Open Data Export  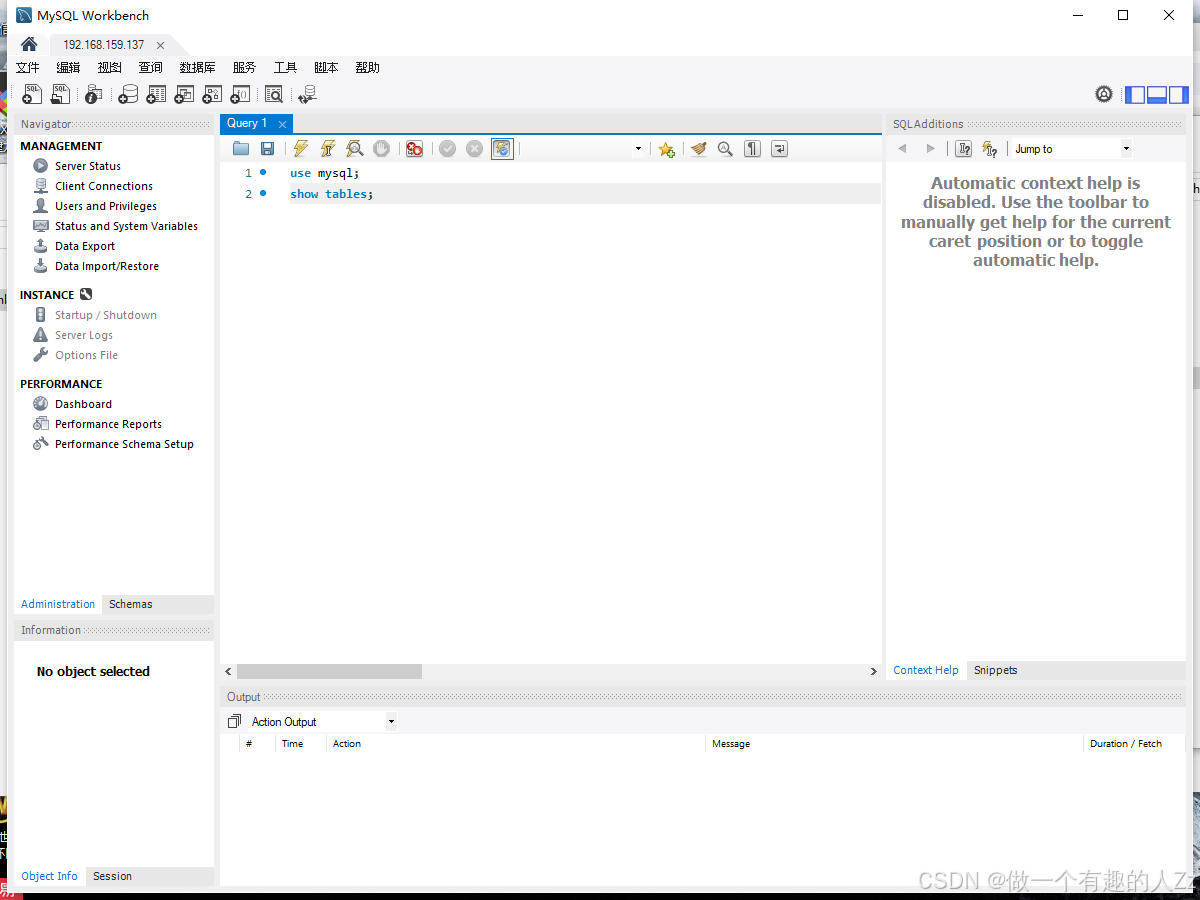pos(84,246)
